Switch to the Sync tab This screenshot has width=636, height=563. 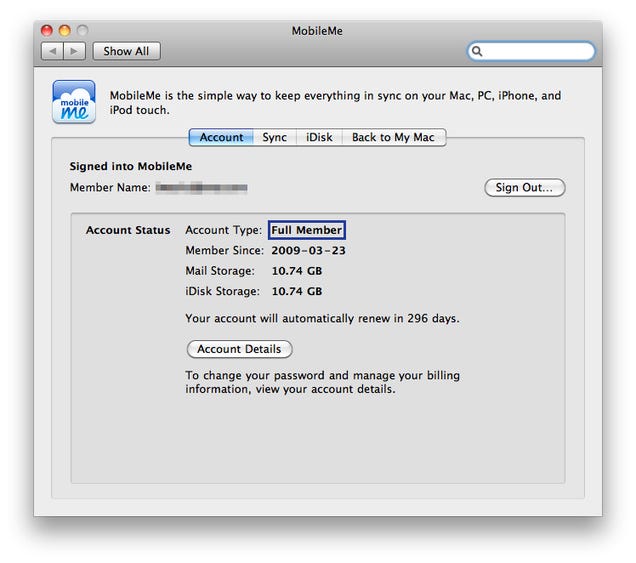pos(275,137)
